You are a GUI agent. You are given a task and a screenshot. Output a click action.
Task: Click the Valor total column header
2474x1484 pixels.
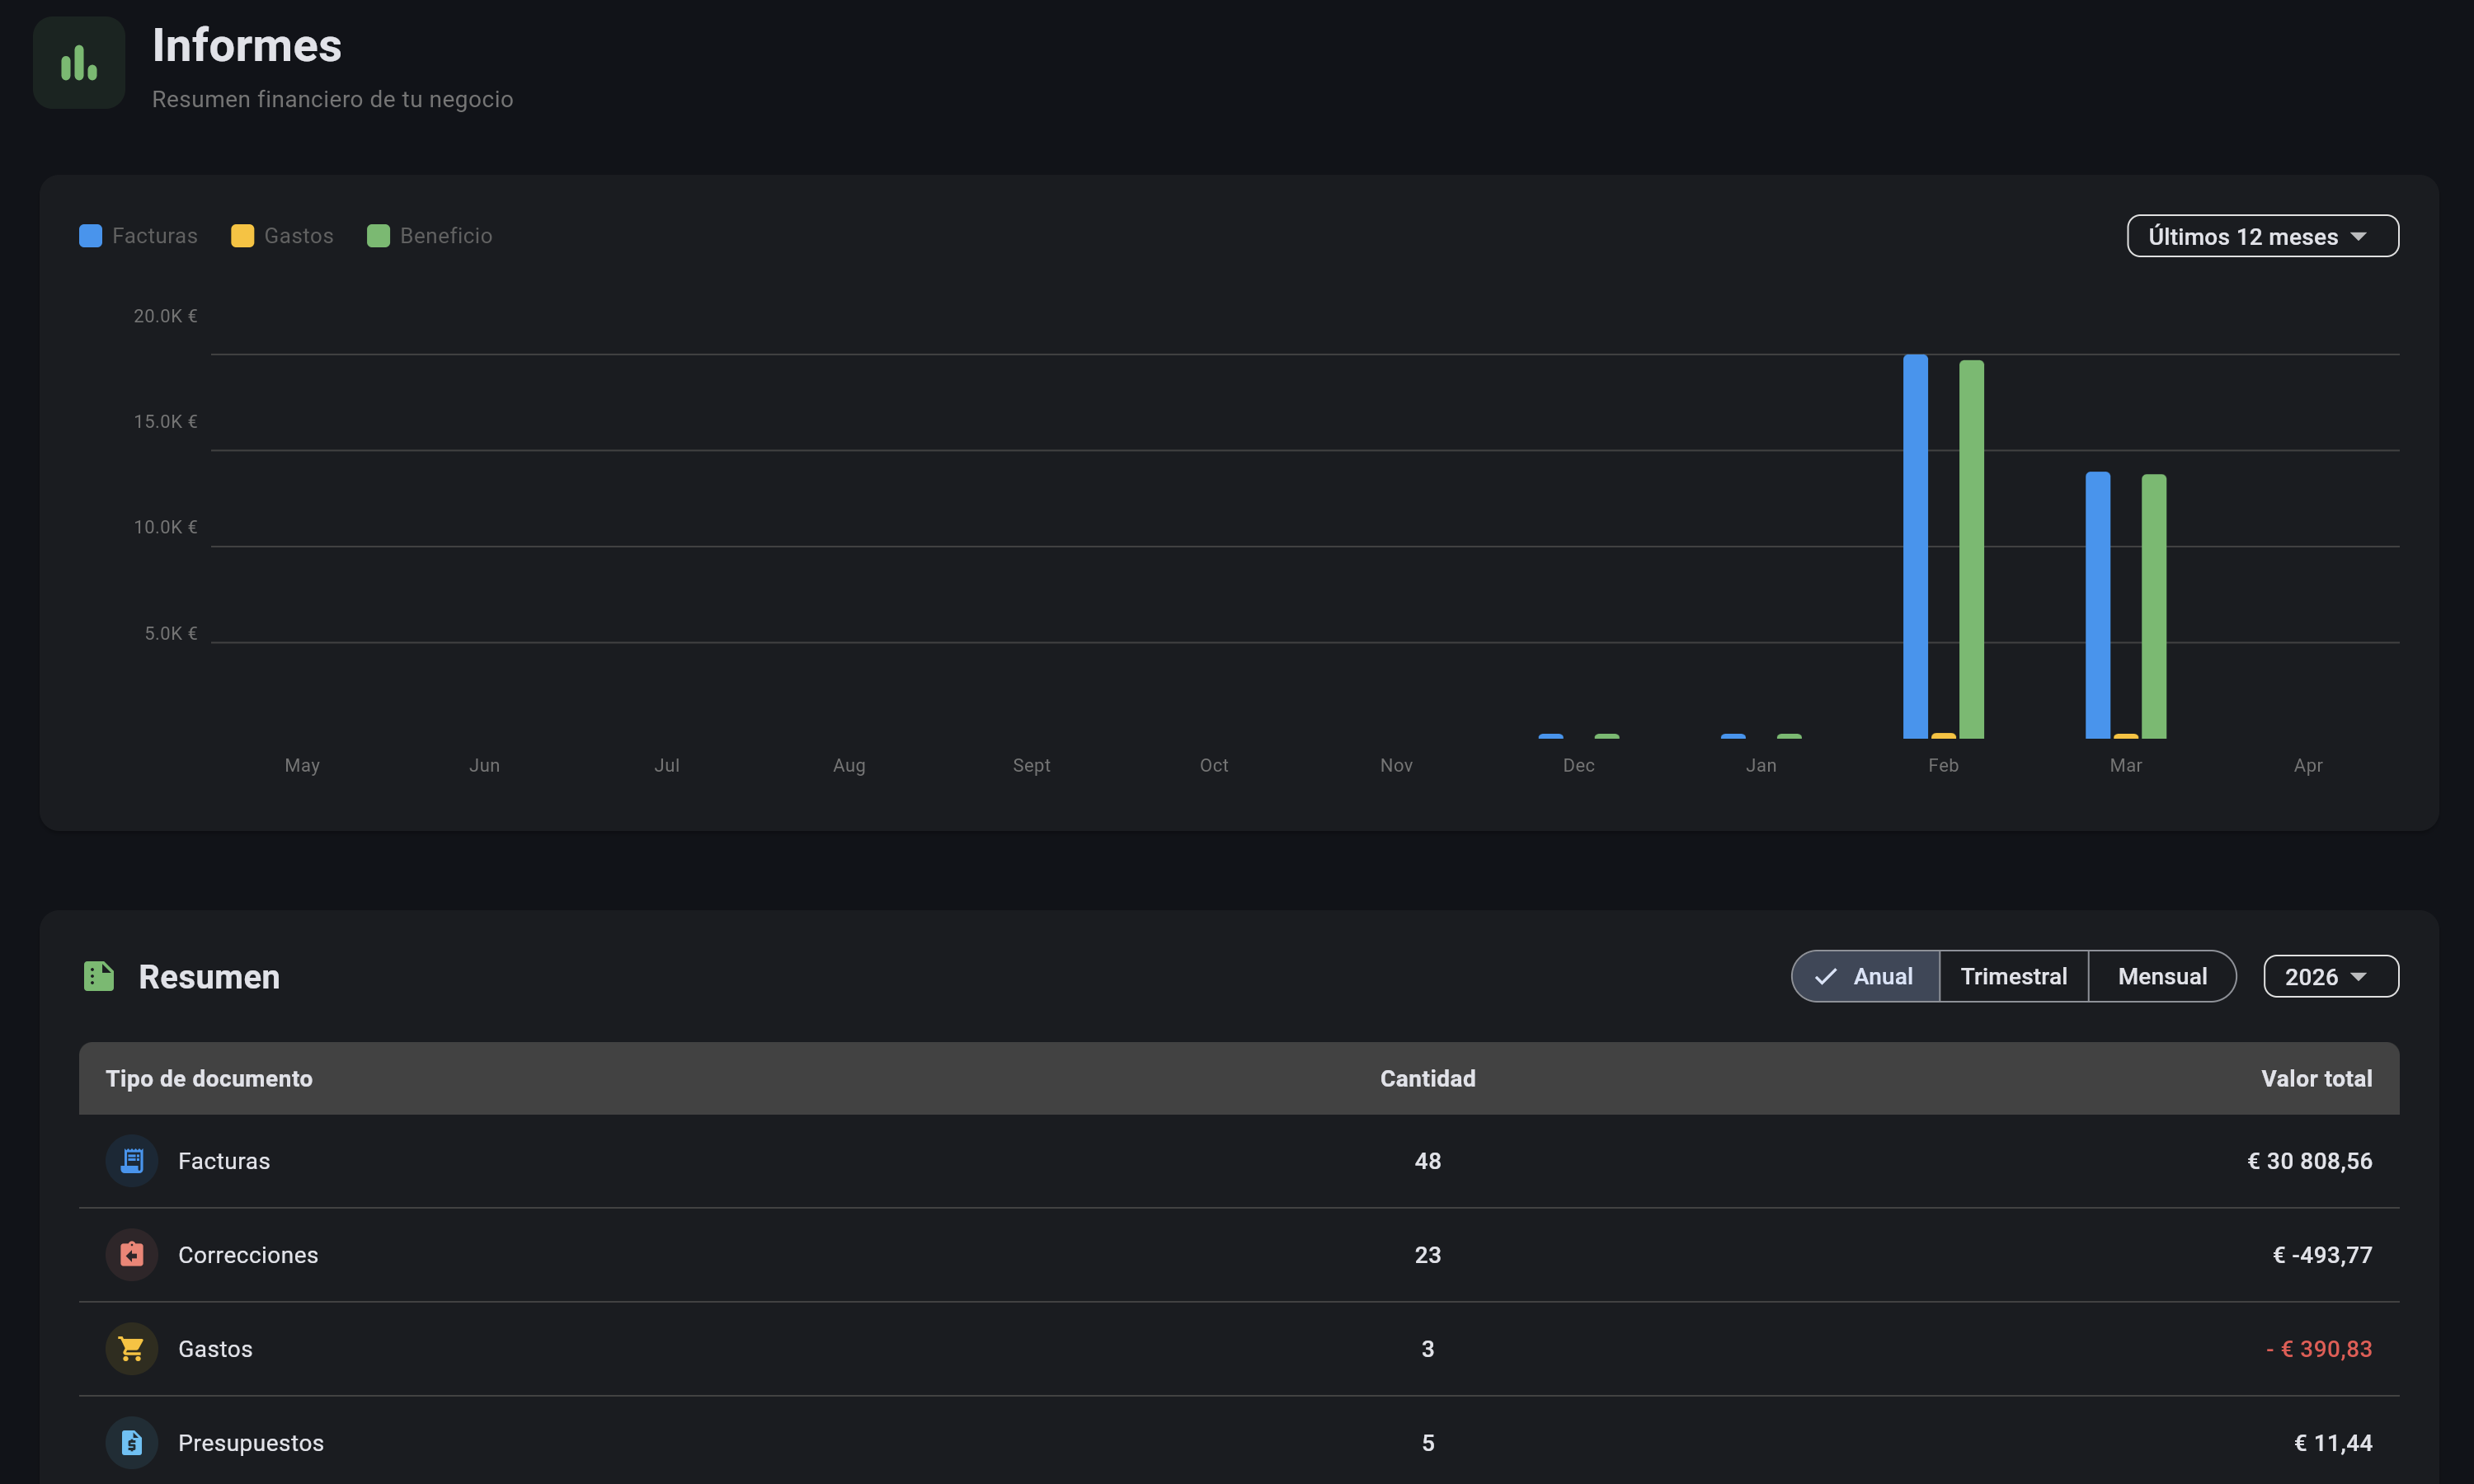click(2316, 1079)
